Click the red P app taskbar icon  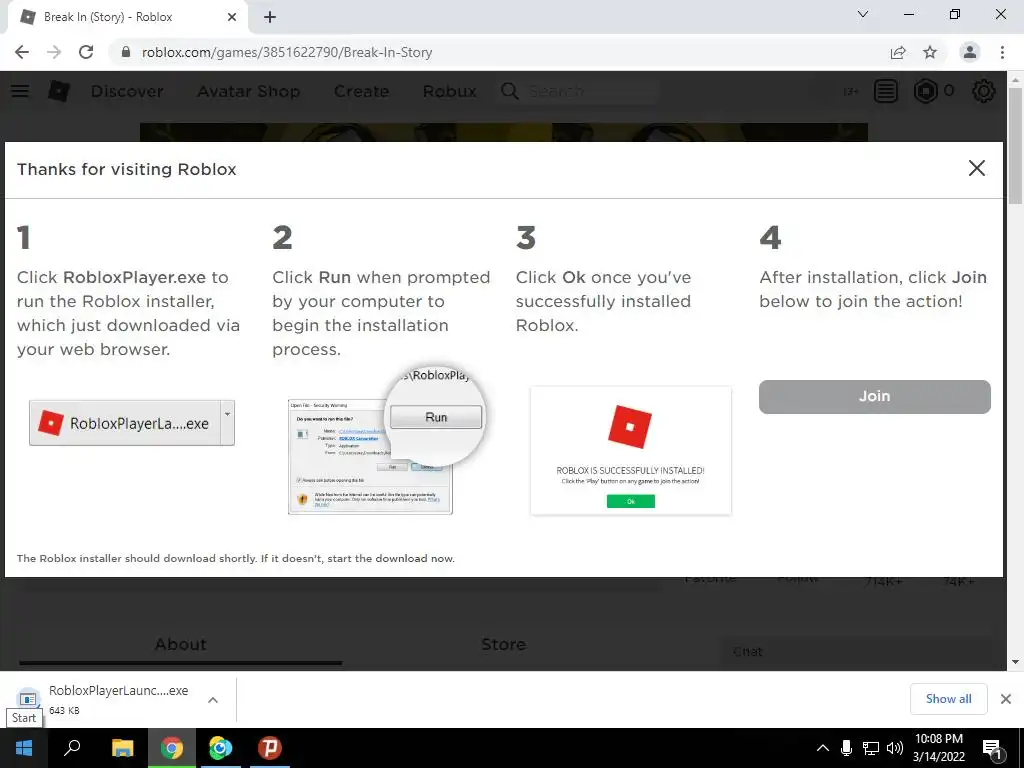pyautogui.click(x=269, y=748)
